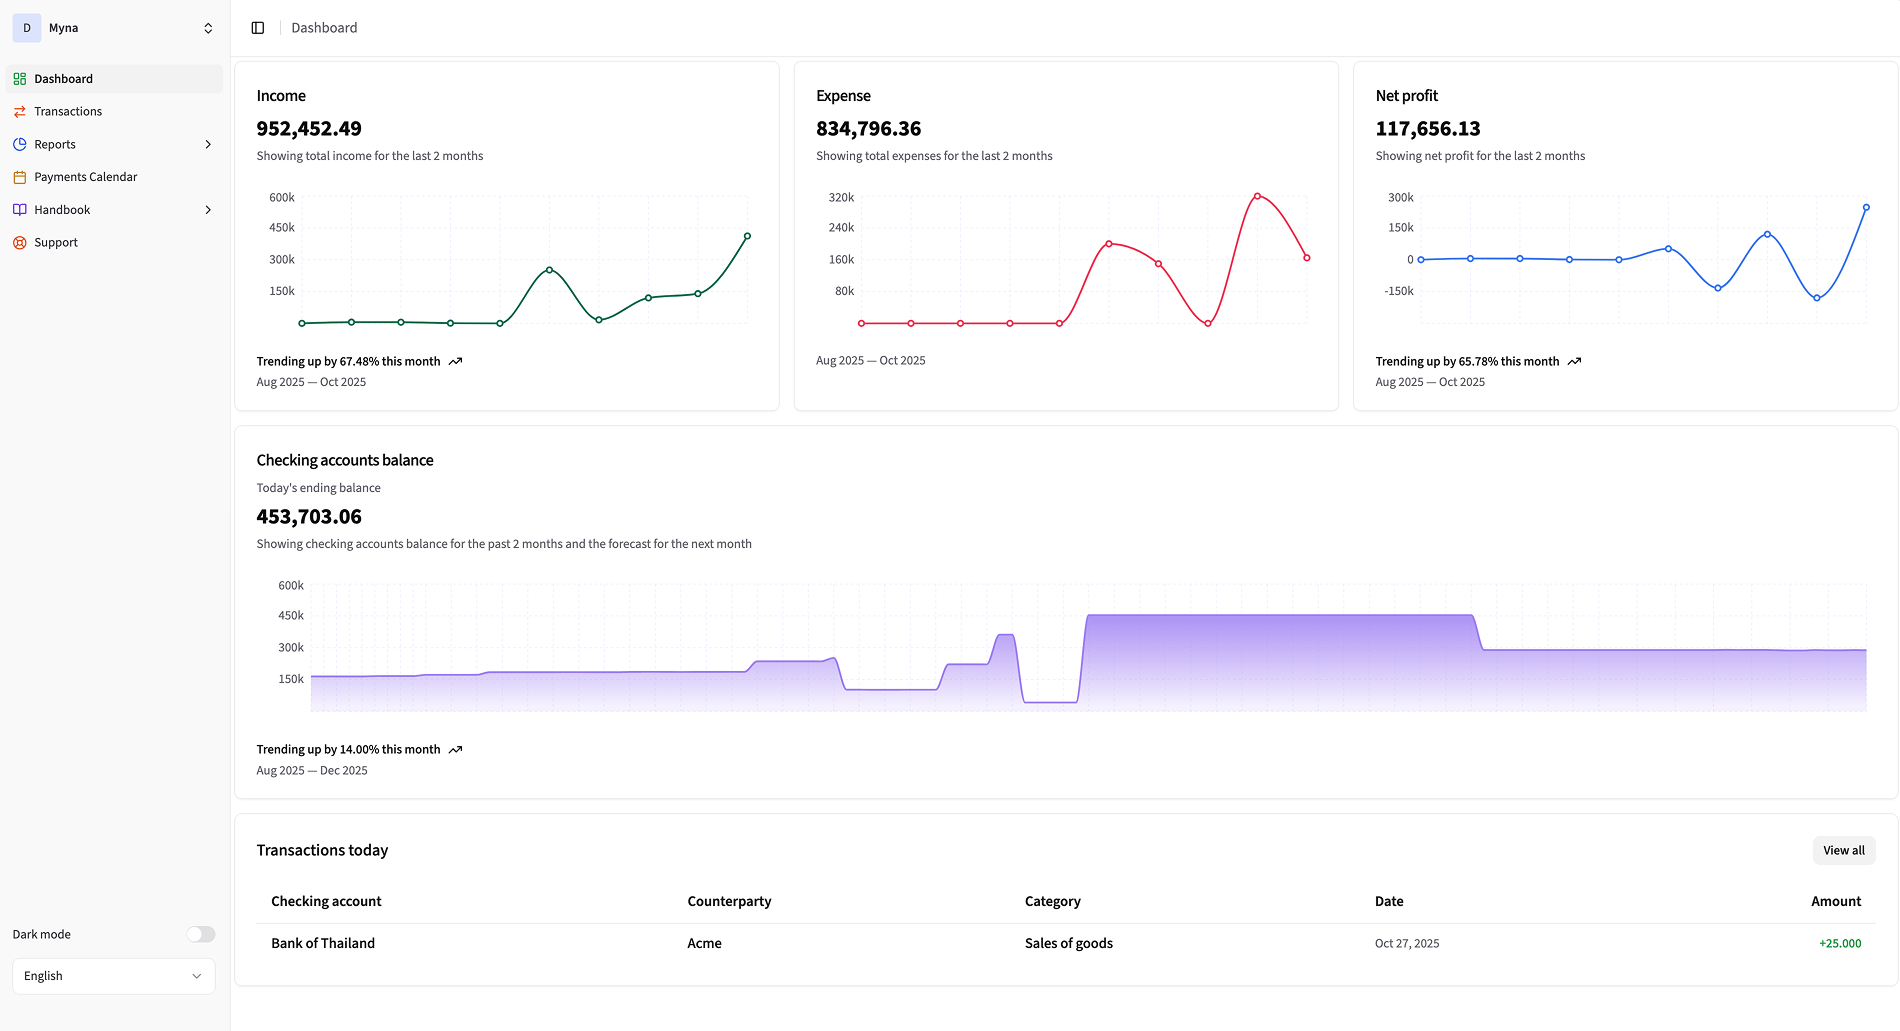Click the View all button for transactions
Viewport: 1900px width, 1031px height.
pos(1843,850)
